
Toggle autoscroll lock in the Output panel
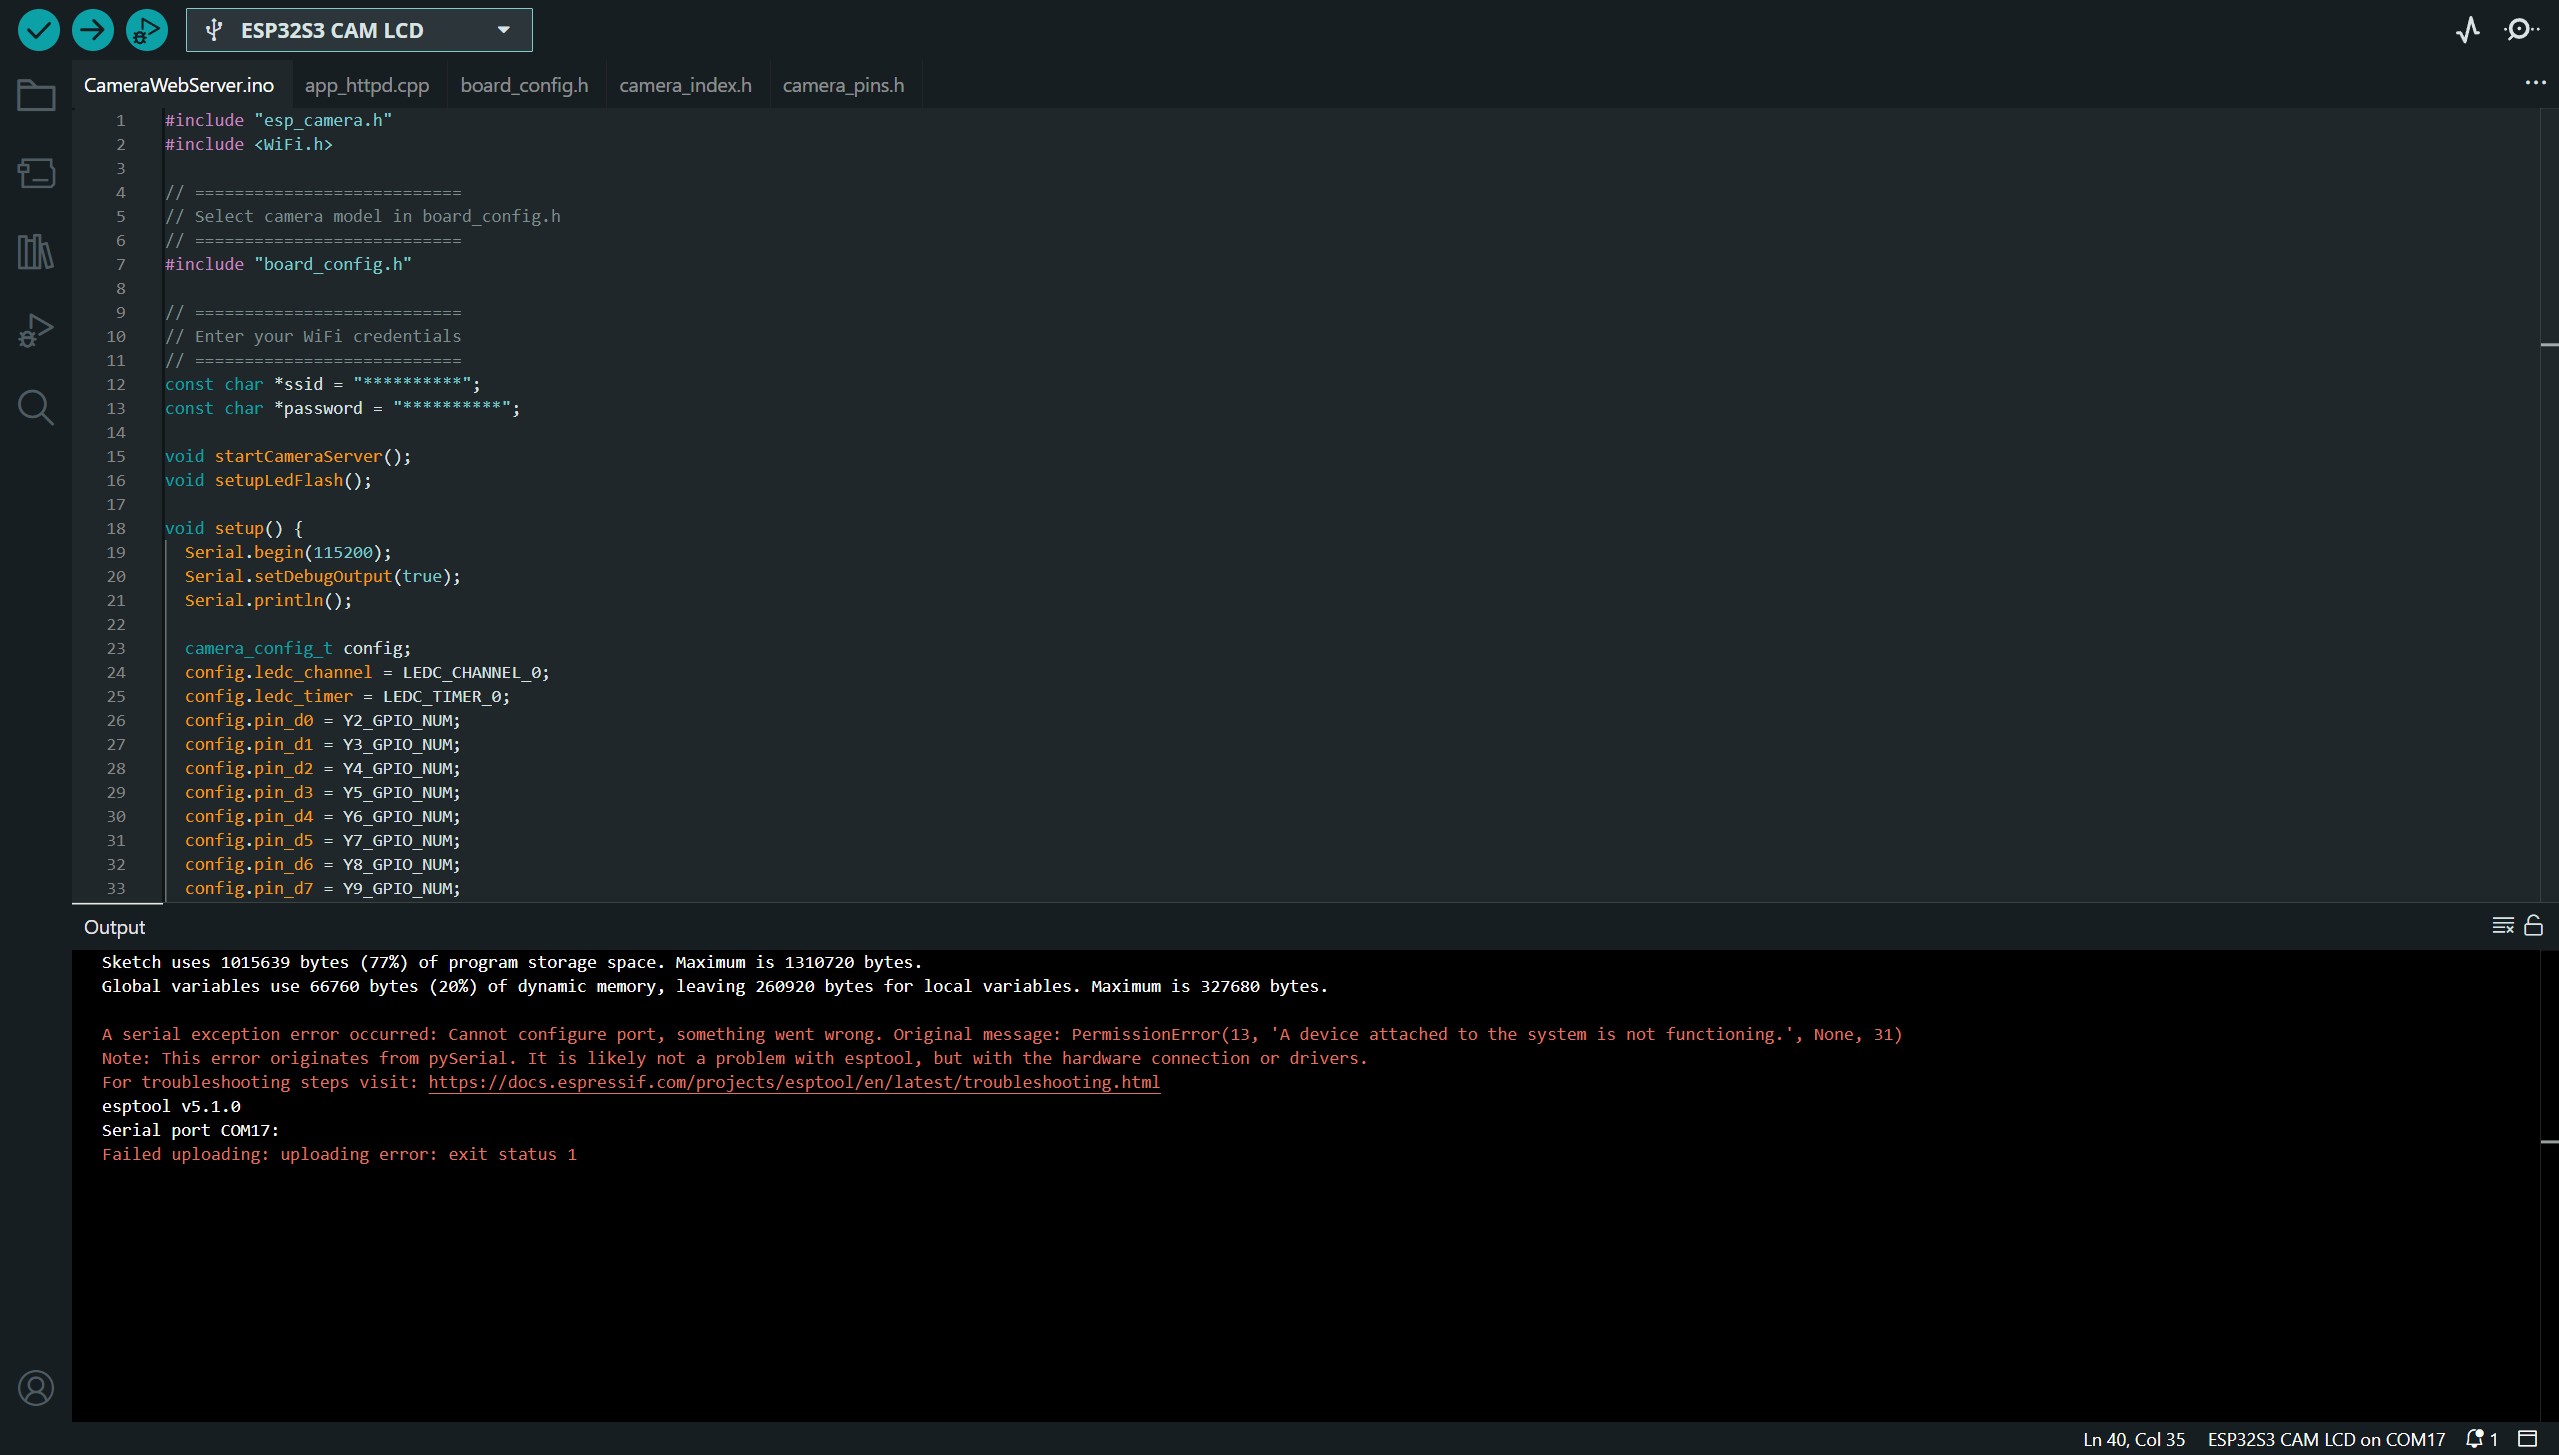pos(2533,925)
